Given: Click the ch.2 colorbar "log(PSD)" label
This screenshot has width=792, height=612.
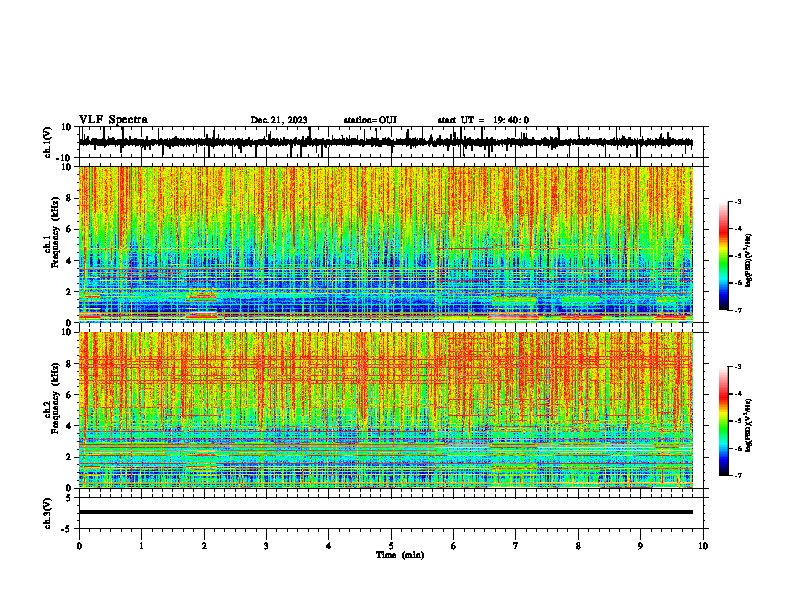Looking at the screenshot, I should click(x=749, y=425).
